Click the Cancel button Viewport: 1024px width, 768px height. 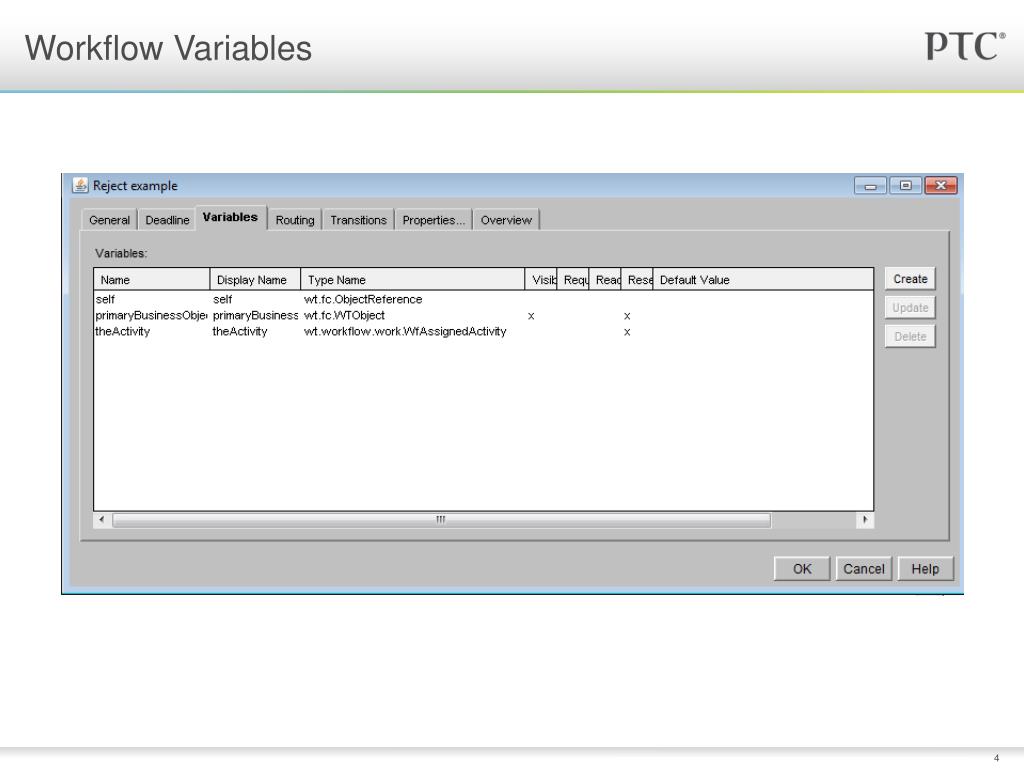click(863, 569)
